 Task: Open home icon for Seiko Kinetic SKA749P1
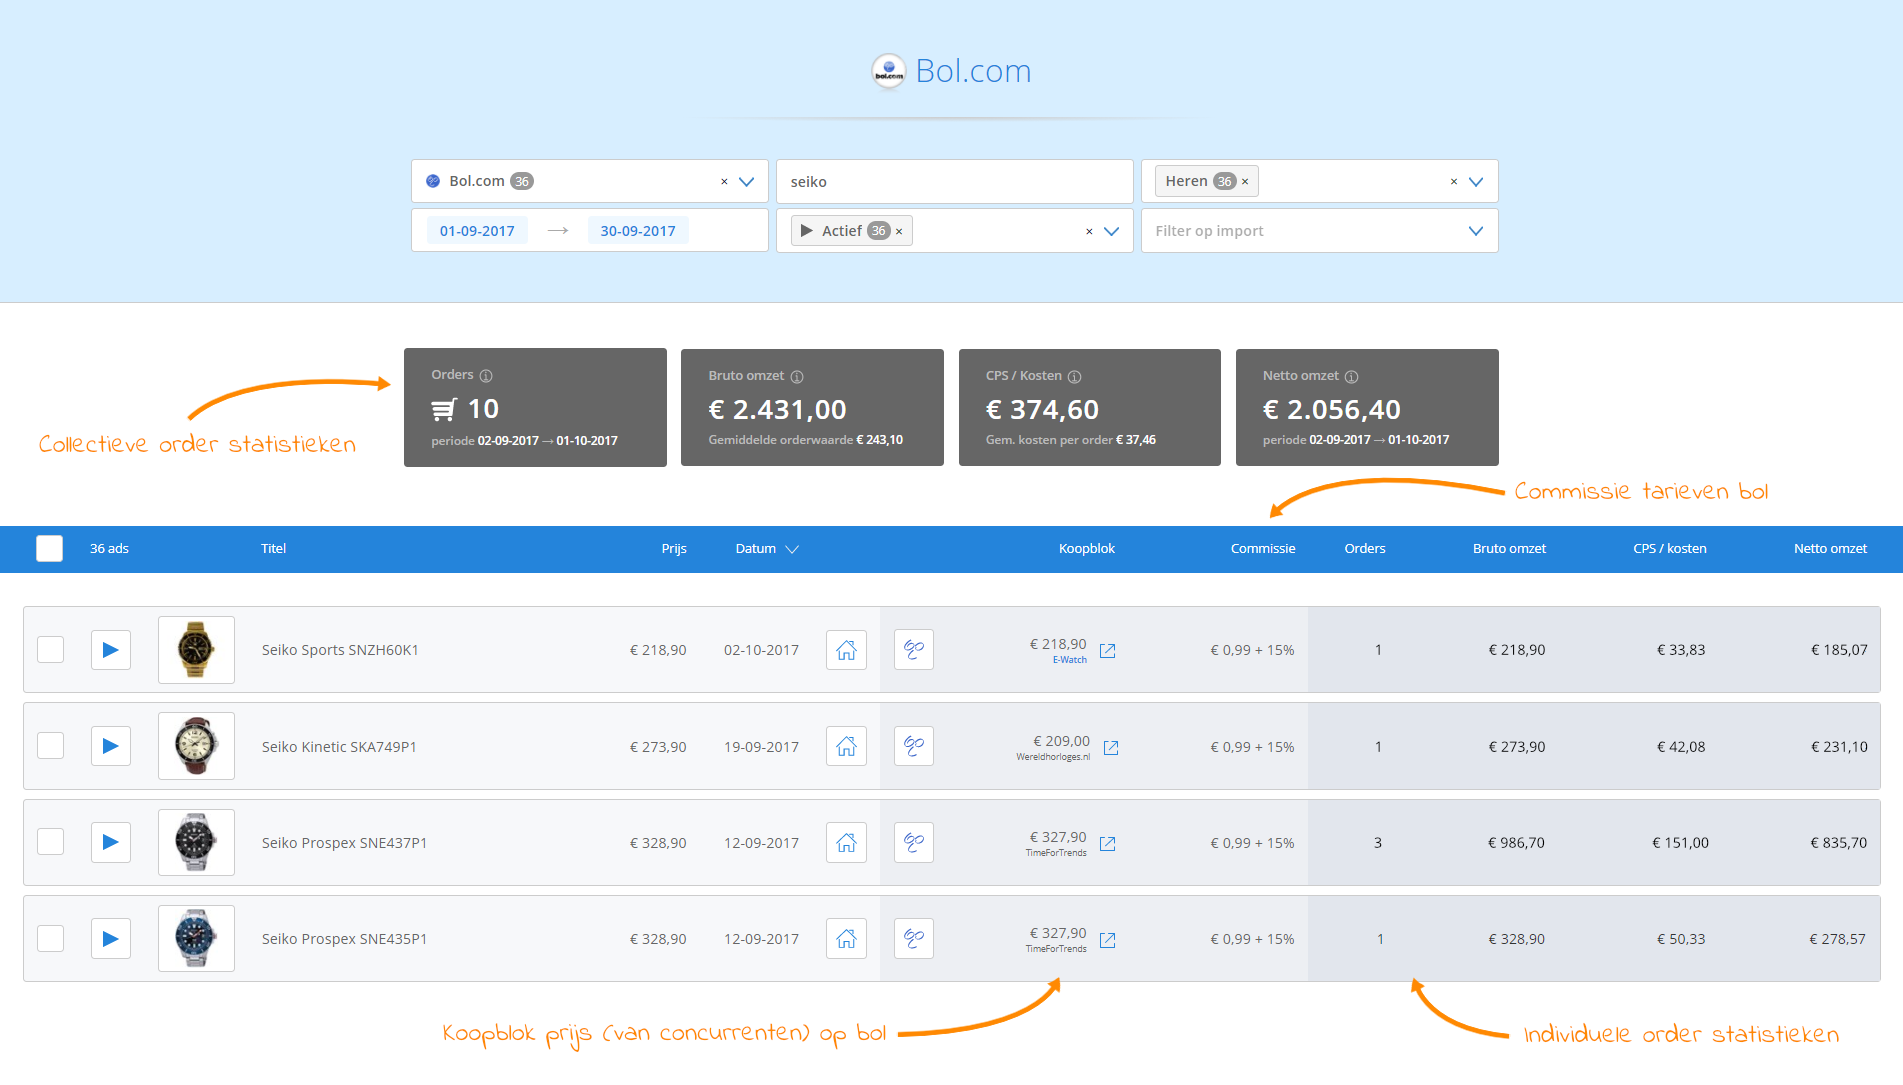click(x=846, y=746)
